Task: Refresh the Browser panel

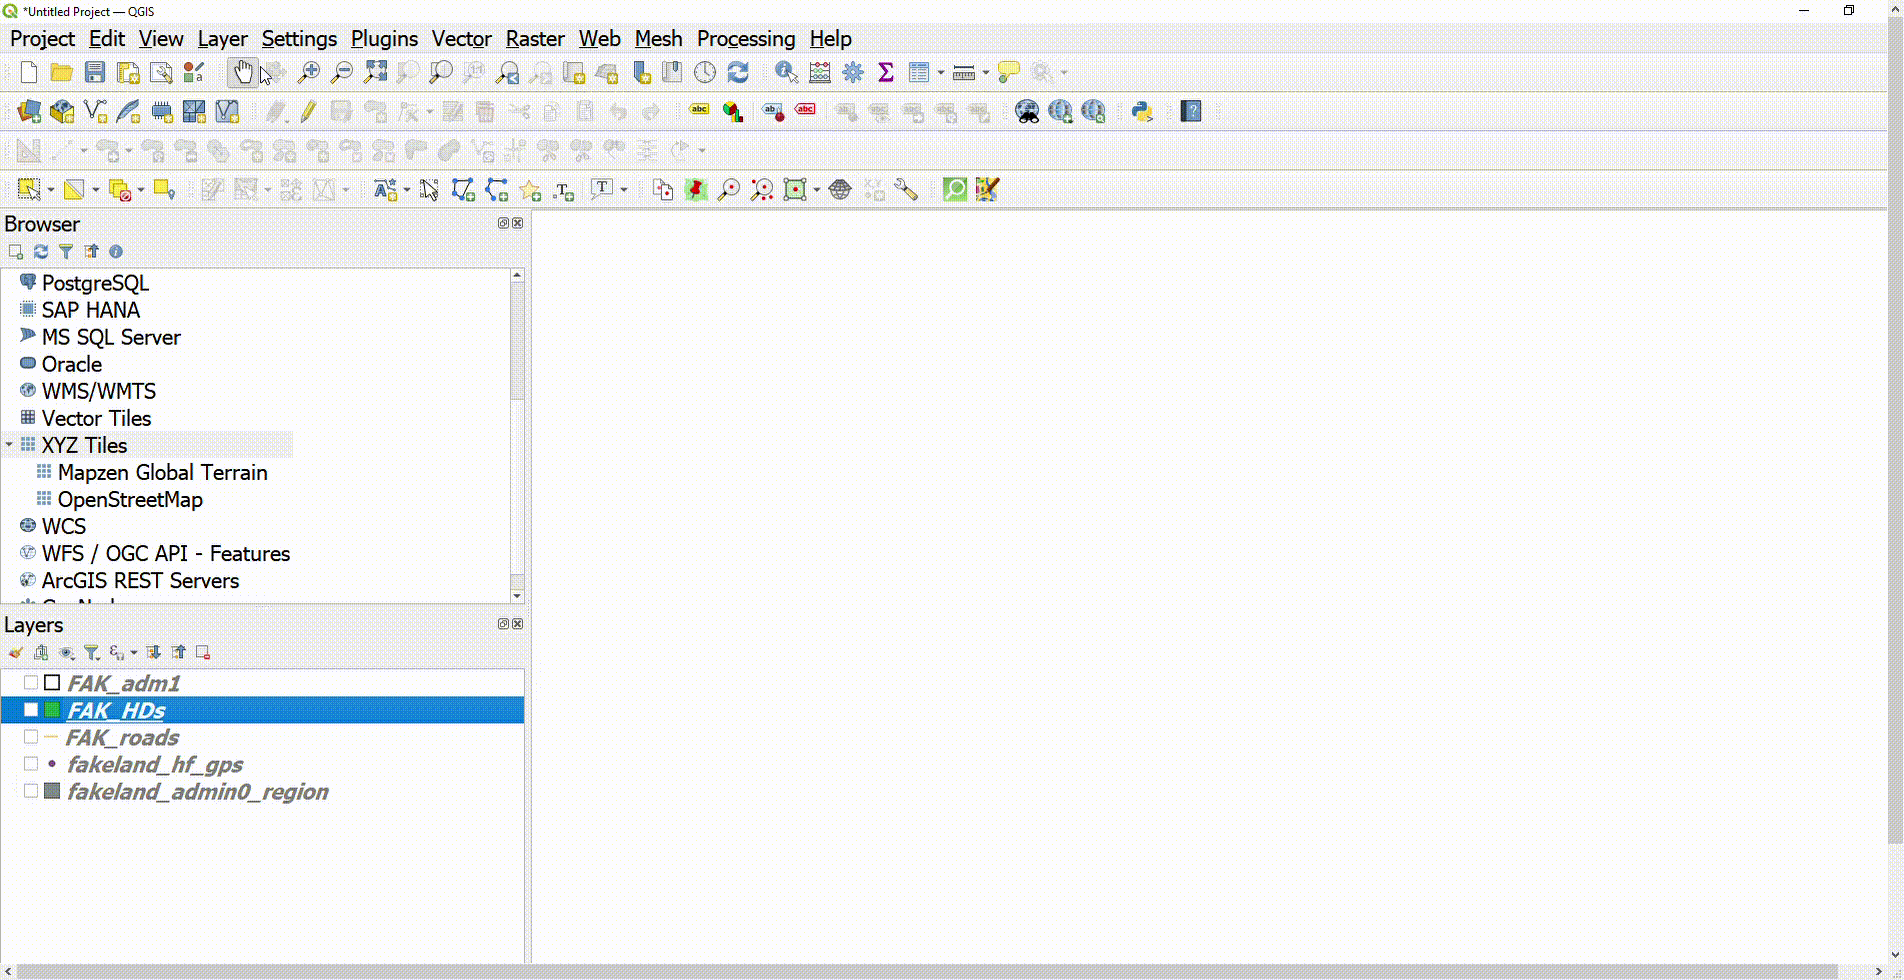Action: point(41,252)
